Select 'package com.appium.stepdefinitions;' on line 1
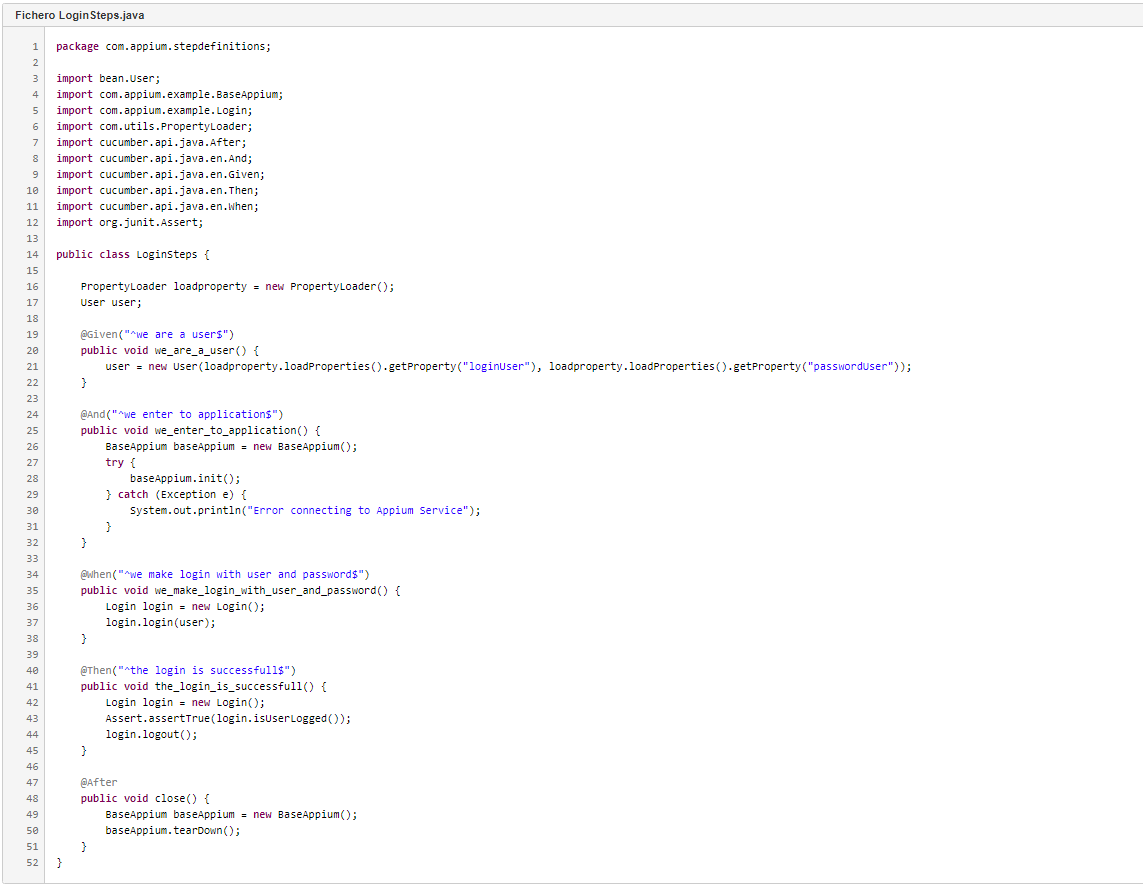This screenshot has width=1143, height=884. (x=163, y=46)
